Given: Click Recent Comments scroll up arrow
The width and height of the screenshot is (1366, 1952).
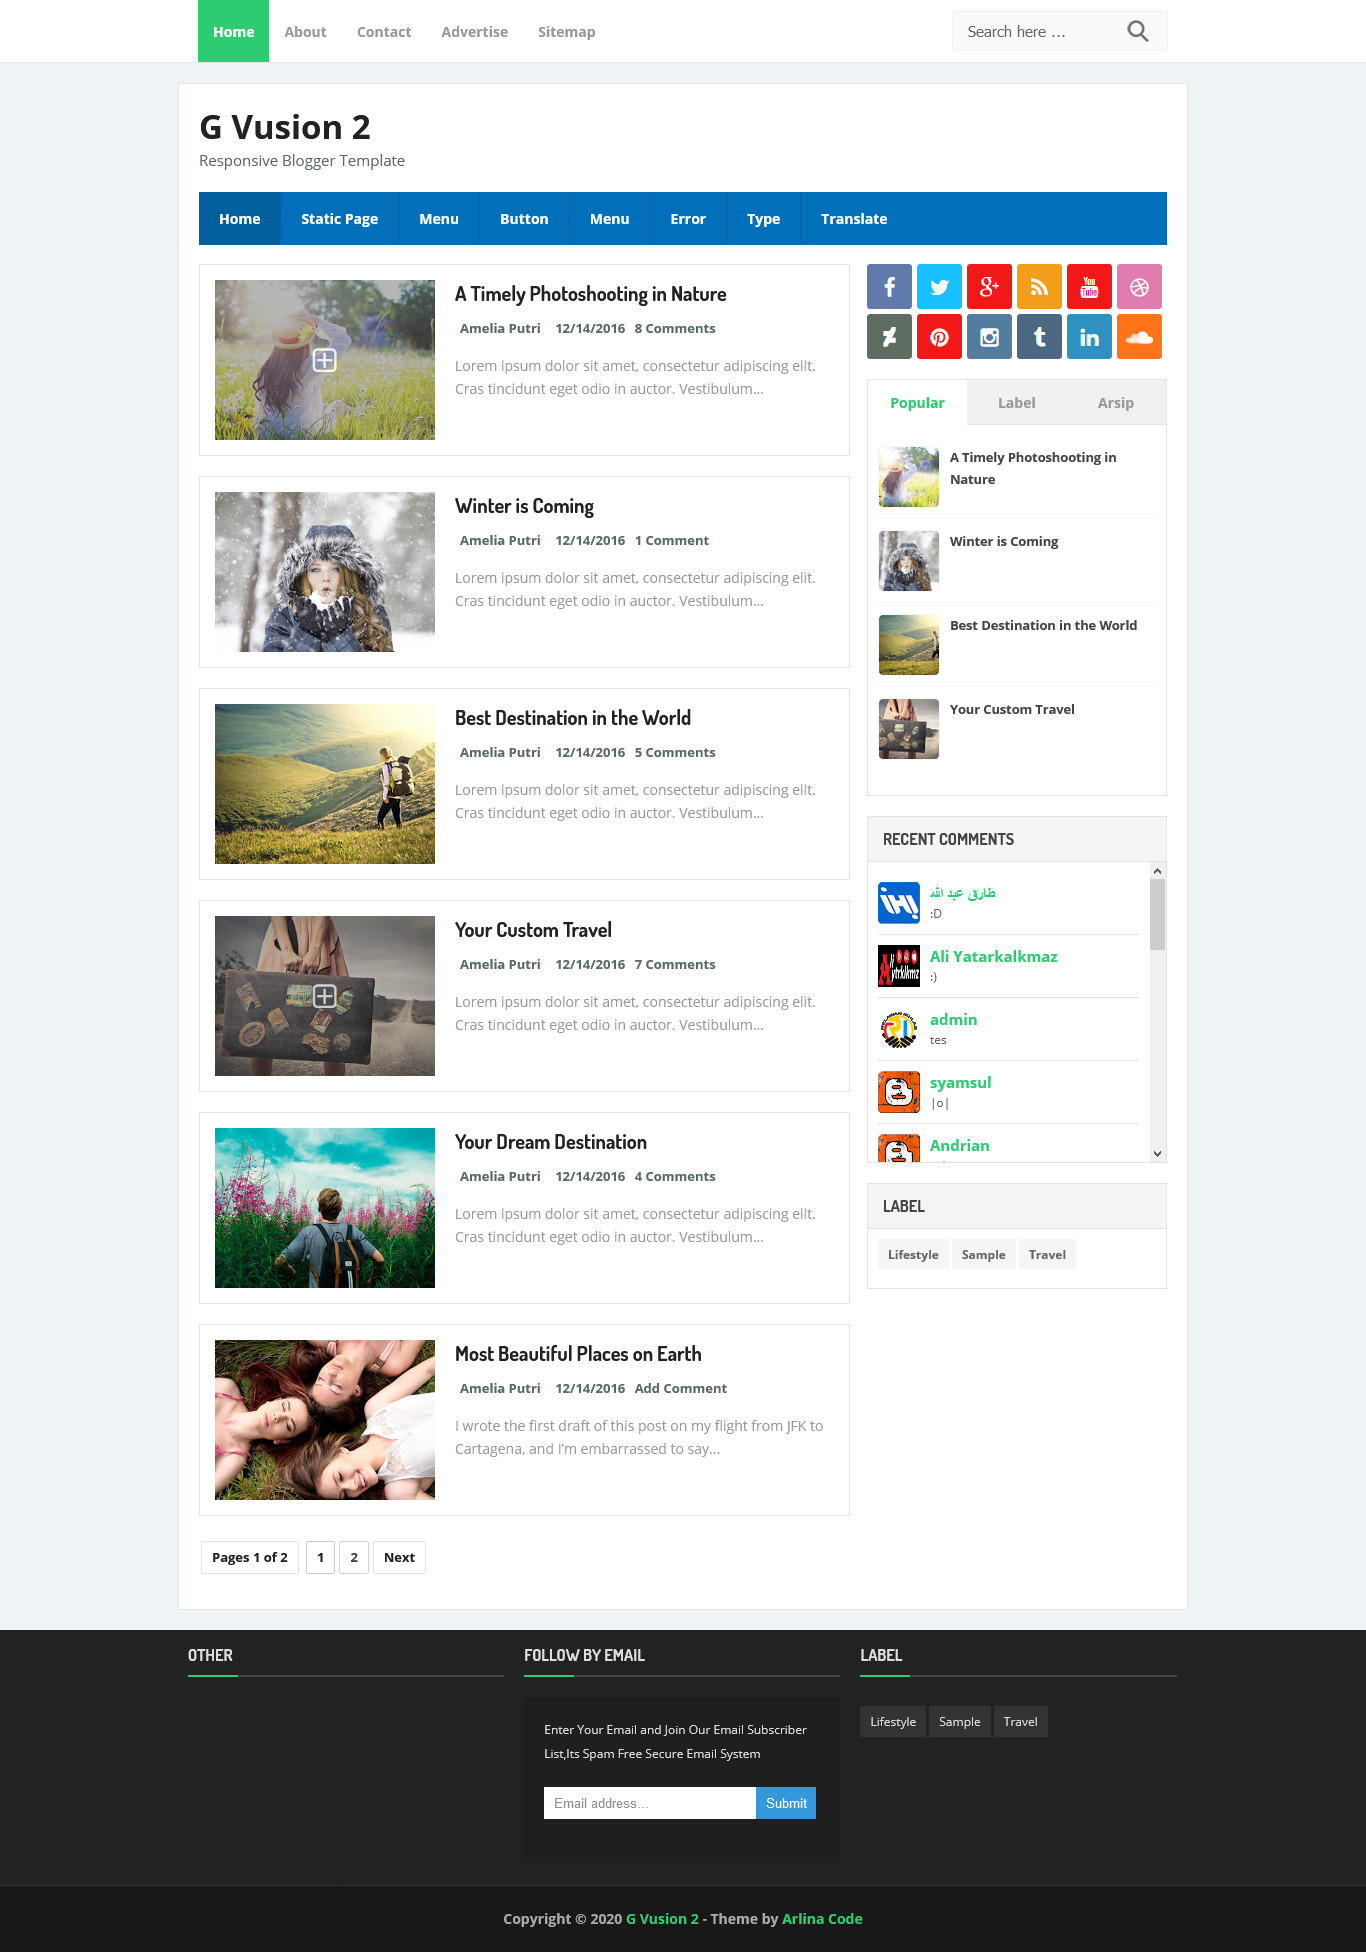Looking at the screenshot, I should [x=1157, y=871].
